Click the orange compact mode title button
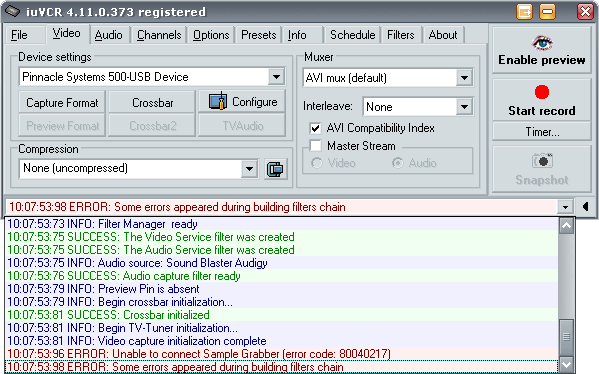 click(525, 11)
